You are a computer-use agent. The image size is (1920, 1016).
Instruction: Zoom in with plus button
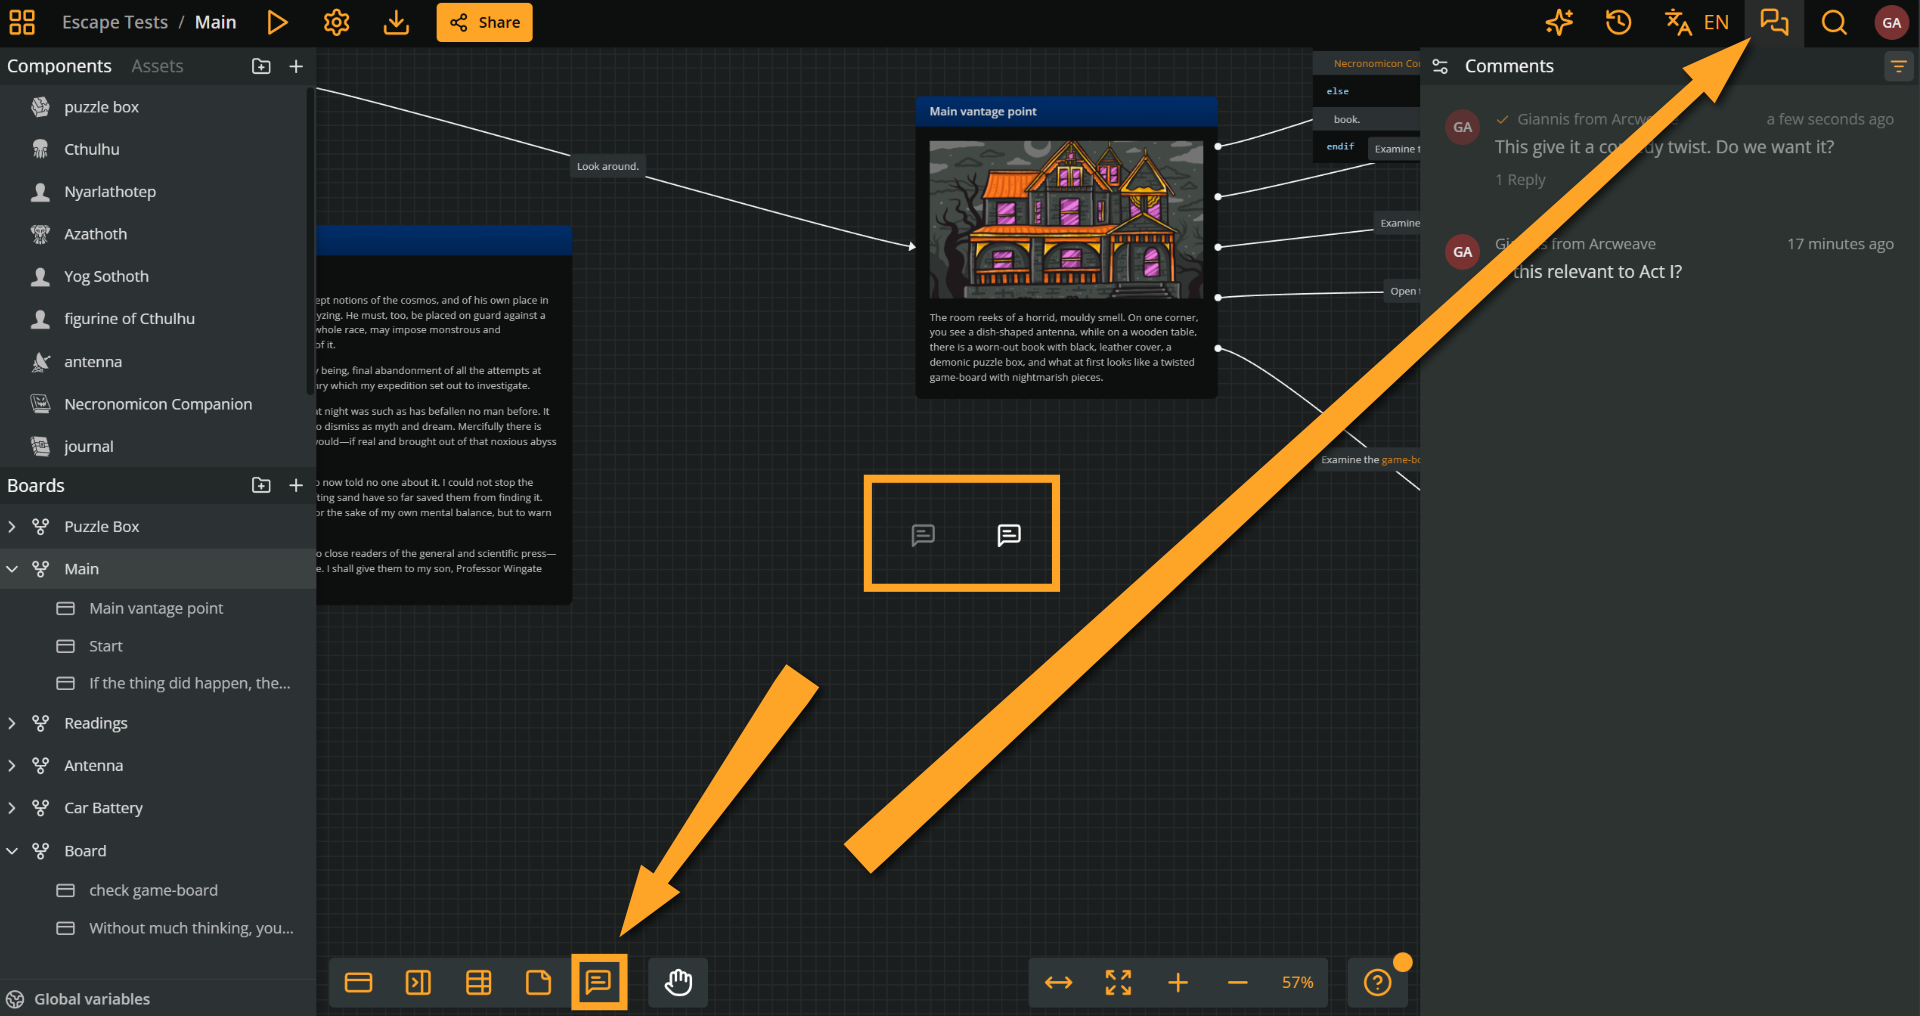1178,983
